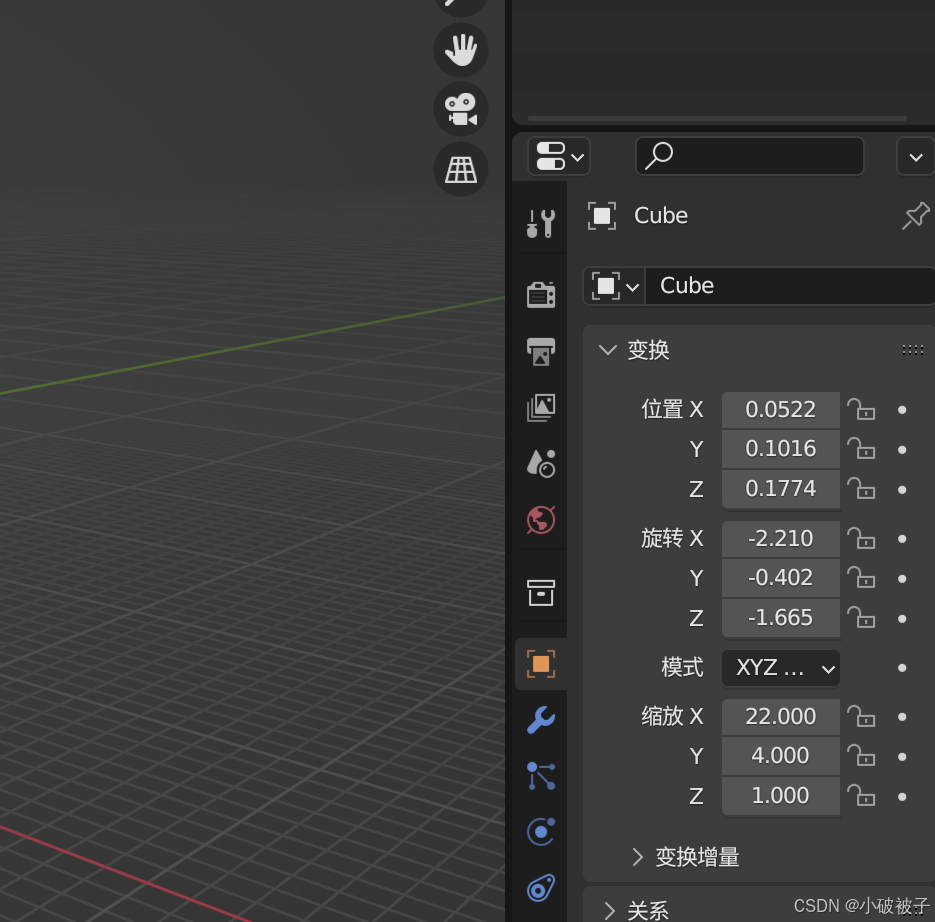Open the object browse dropdown beside Cube name
935x922 pixels.
coord(614,286)
